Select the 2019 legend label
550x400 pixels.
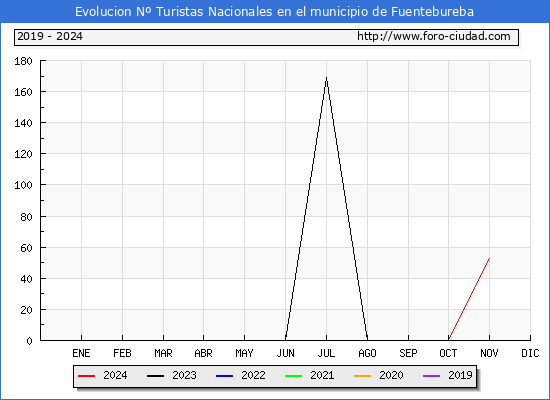[x=460, y=375]
